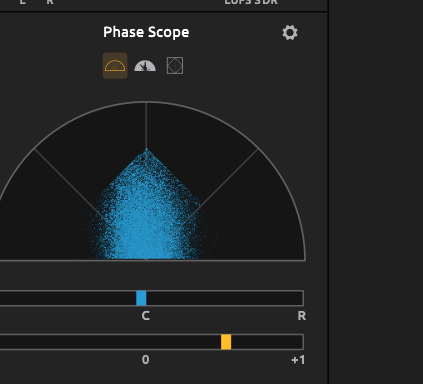Open Phase Scope settings gear

pyautogui.click(x=290, y=33)
